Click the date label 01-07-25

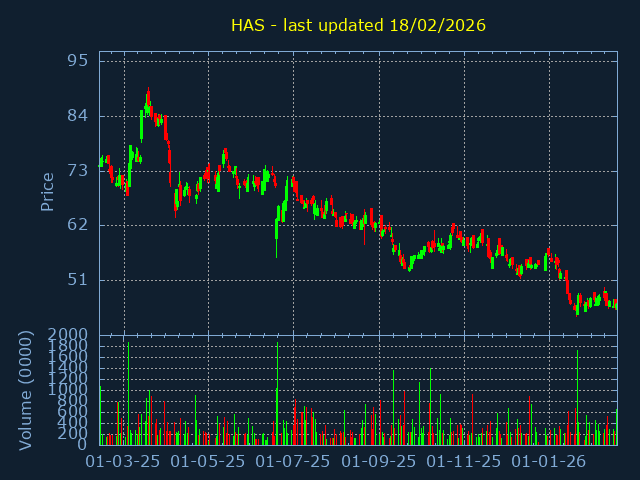pyautogui.click(x=293, y=462)
